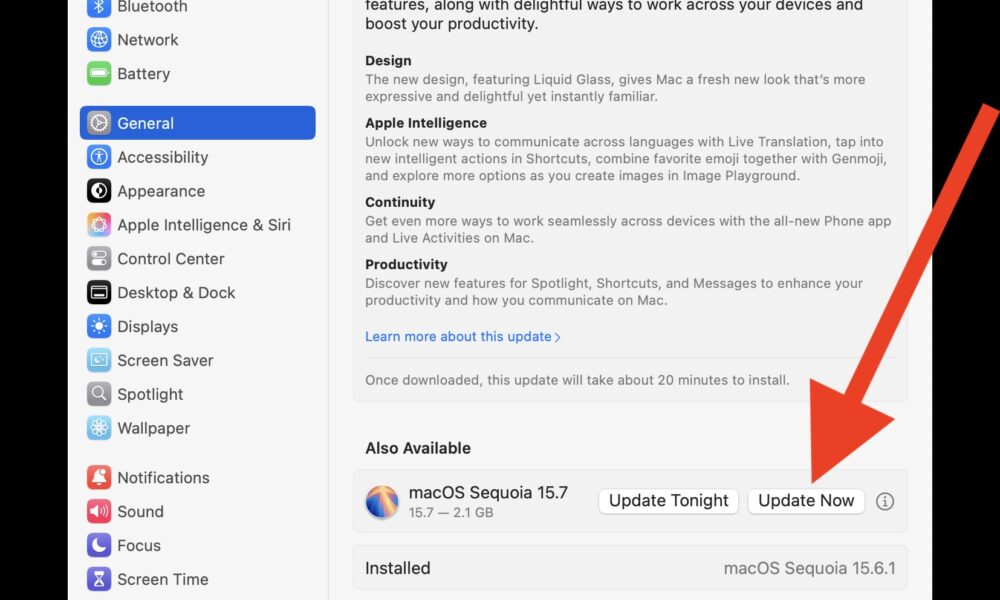Click the Accessibility icon
1000x600 pixels.
click(99, 157)
